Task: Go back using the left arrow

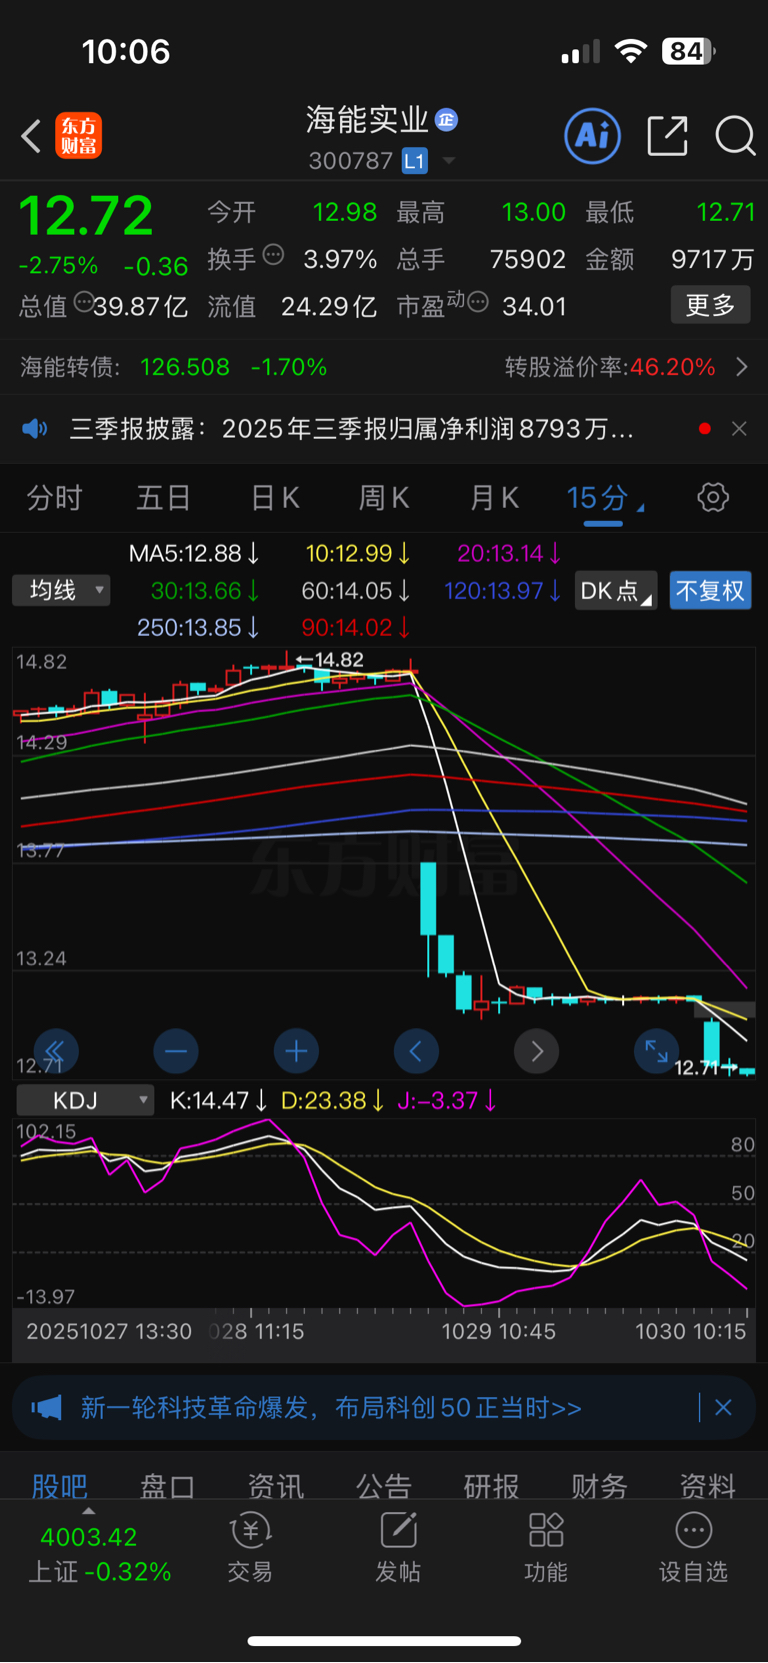Action: [31, 136]
